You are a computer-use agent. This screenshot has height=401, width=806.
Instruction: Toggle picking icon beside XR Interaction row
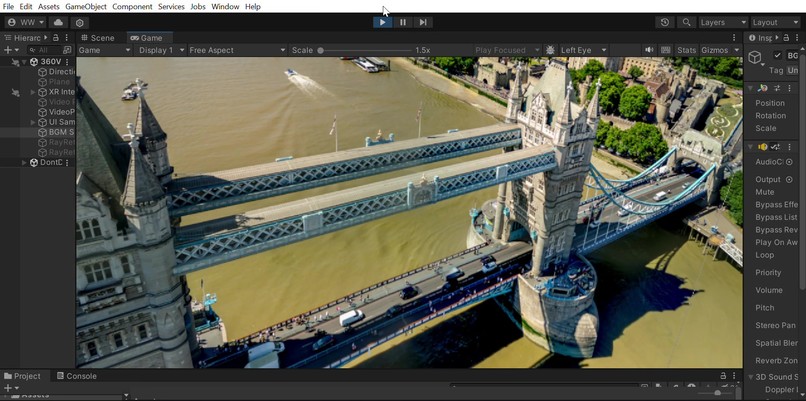tap(15, 93)
